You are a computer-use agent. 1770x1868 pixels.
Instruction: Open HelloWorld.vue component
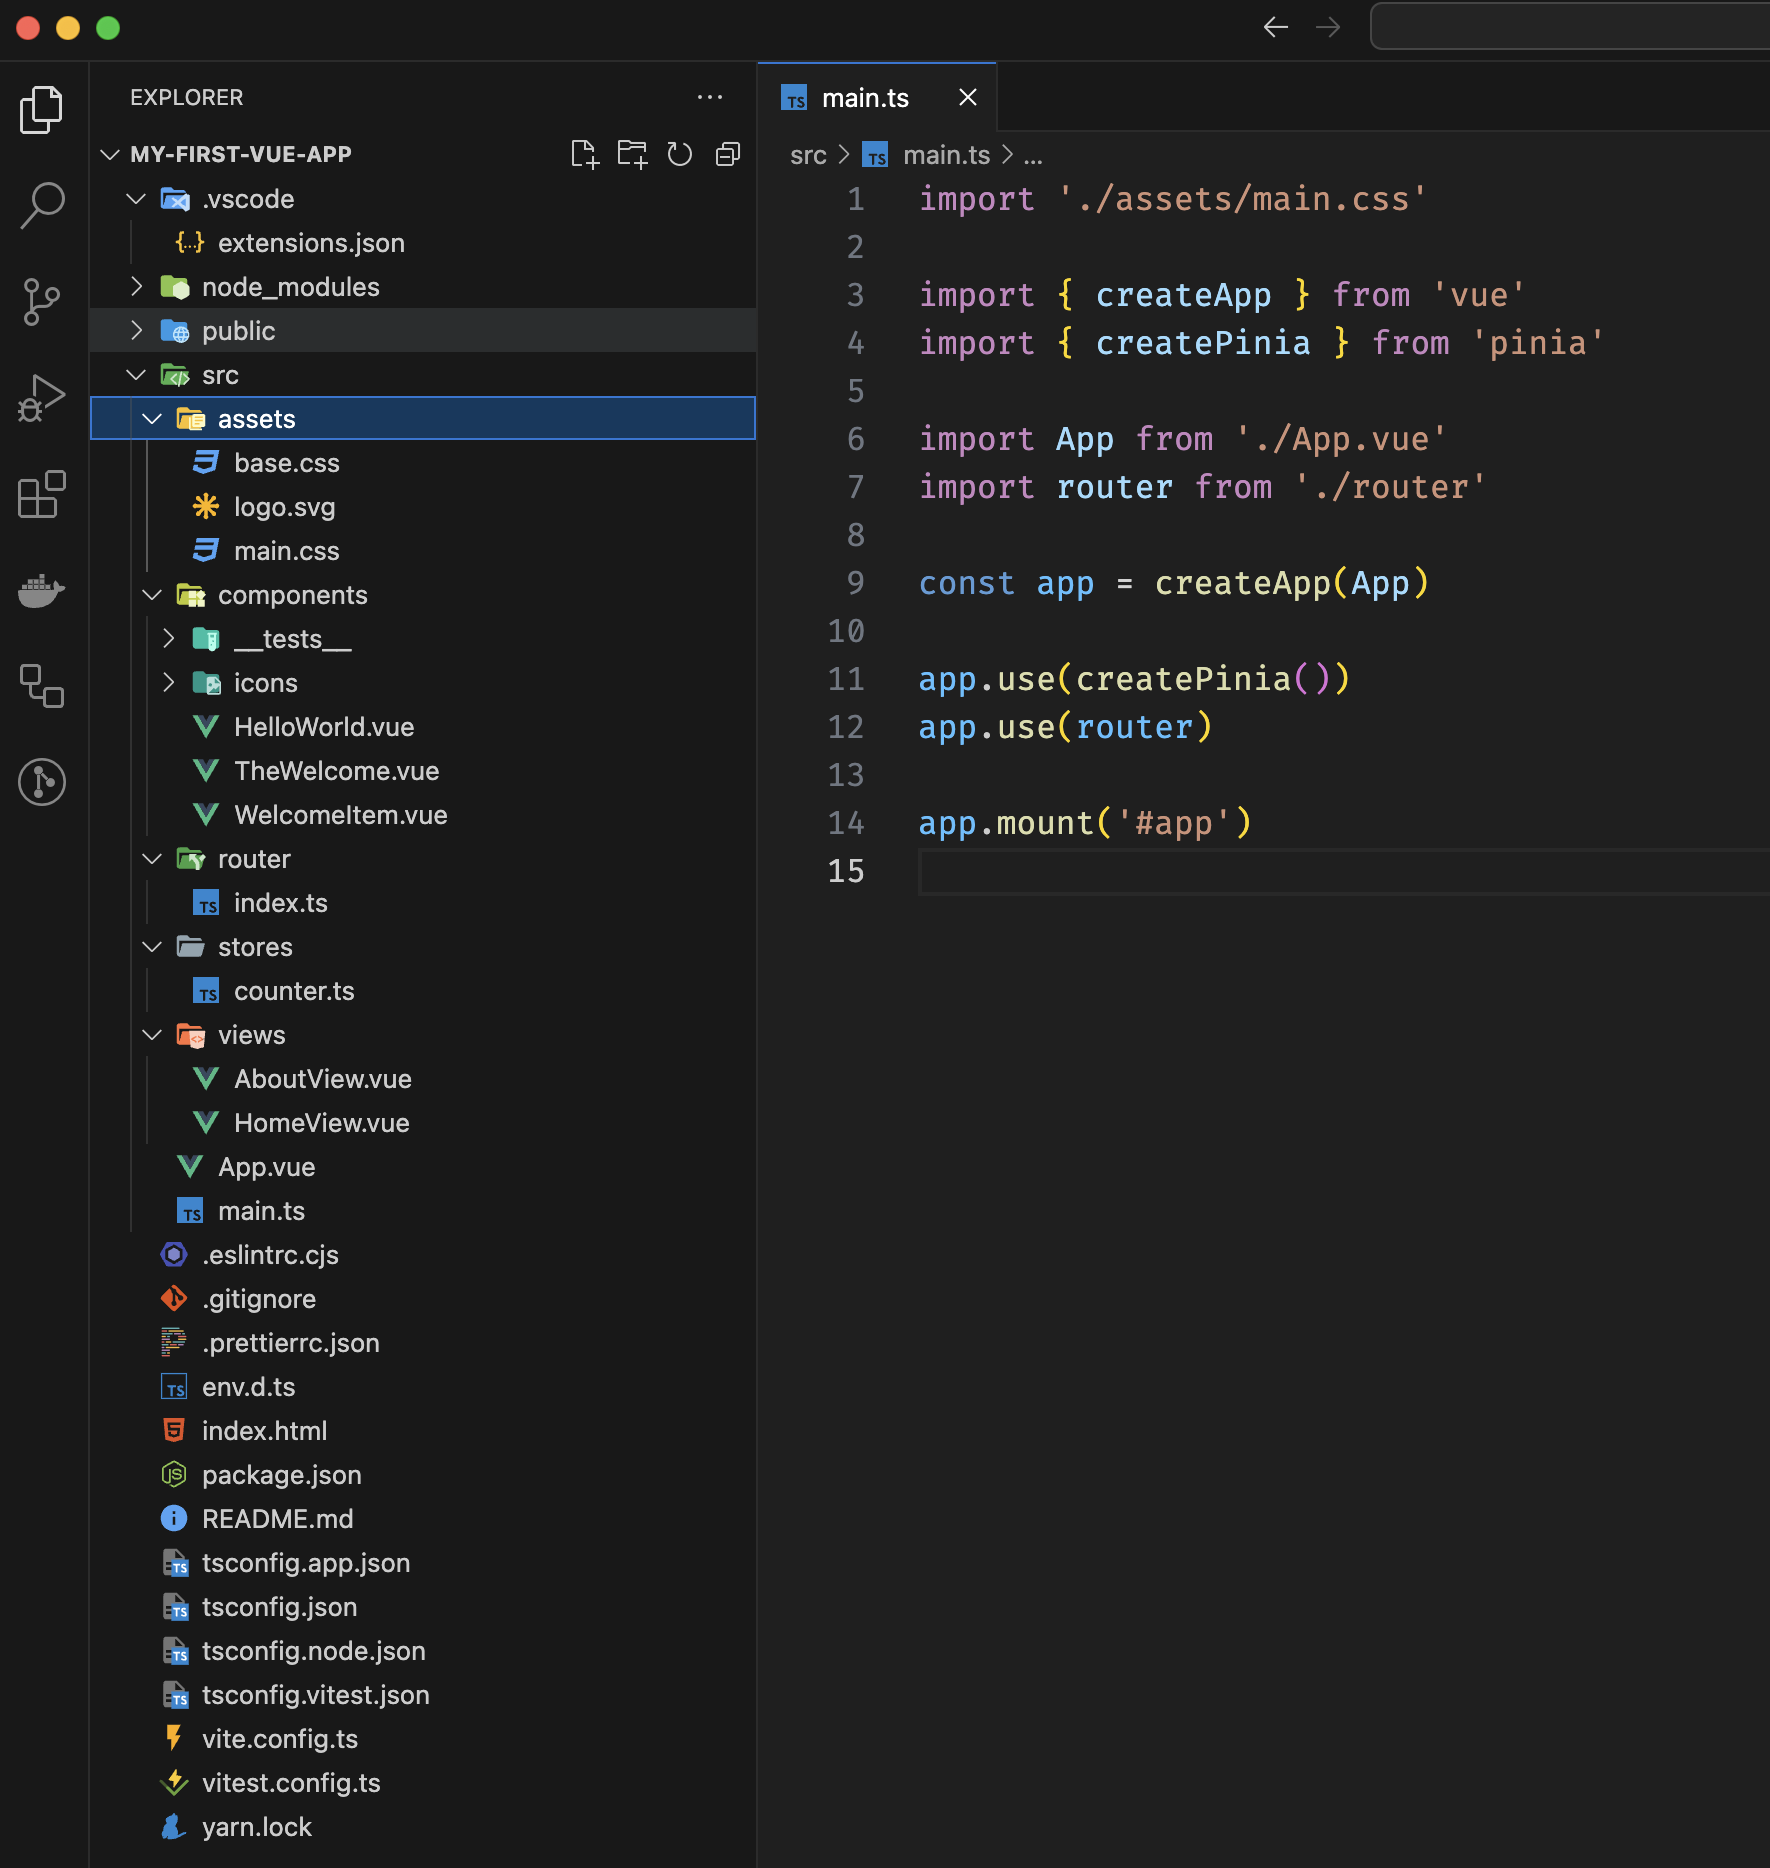(423, 727)
